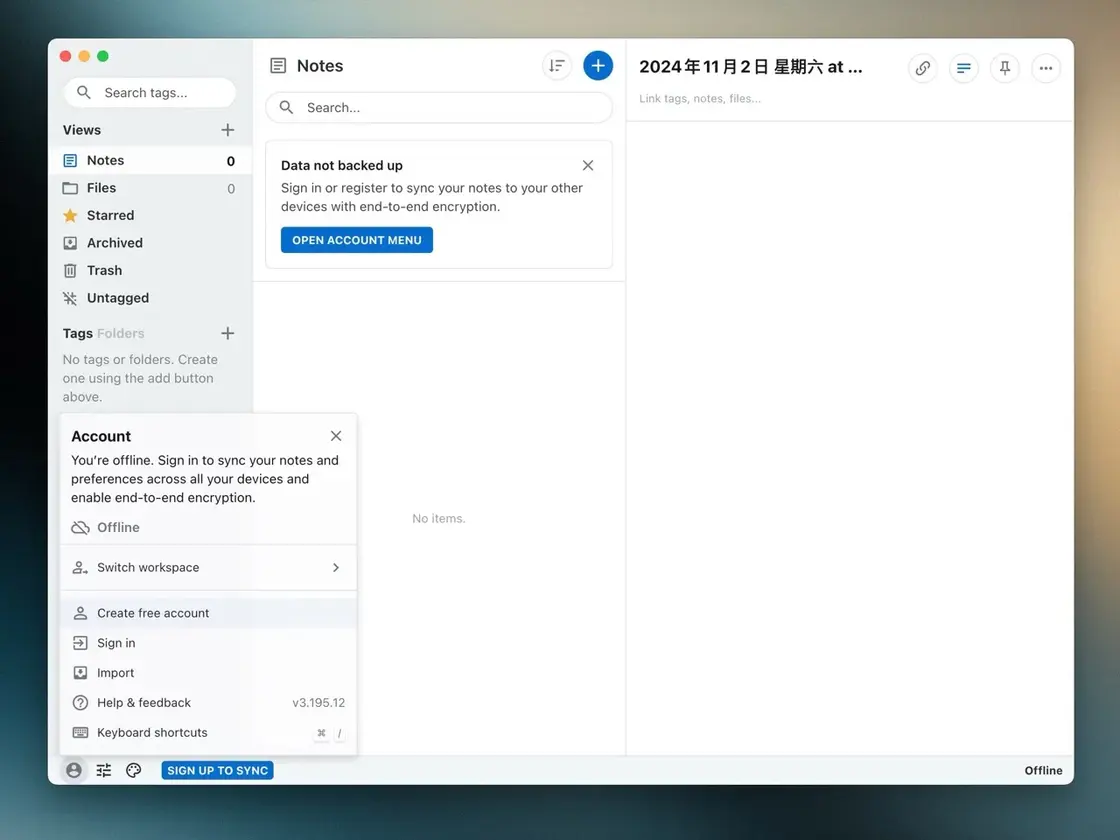Switch to the Folders label beside Tags
This screenshot has width=1120, height=840.
[121, 333]
